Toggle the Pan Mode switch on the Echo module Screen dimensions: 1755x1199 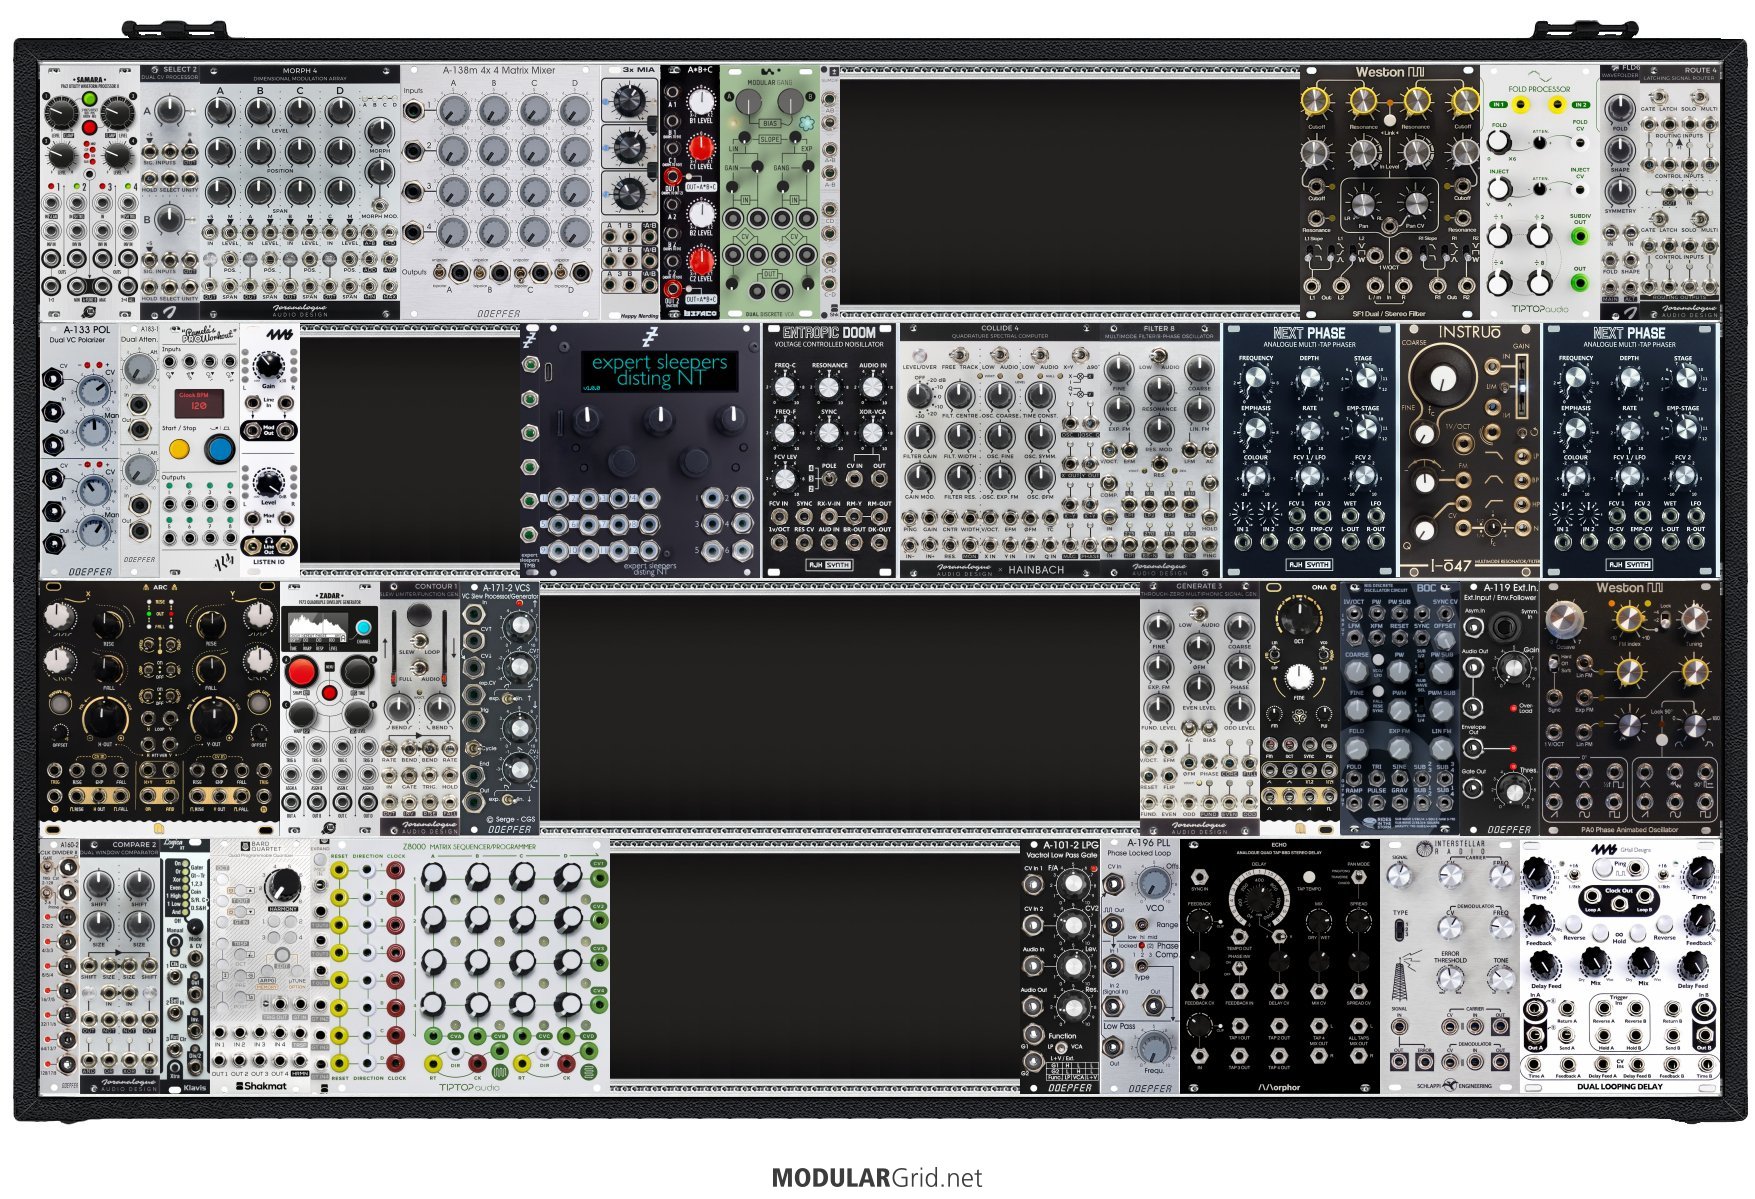coord(1357,876)
